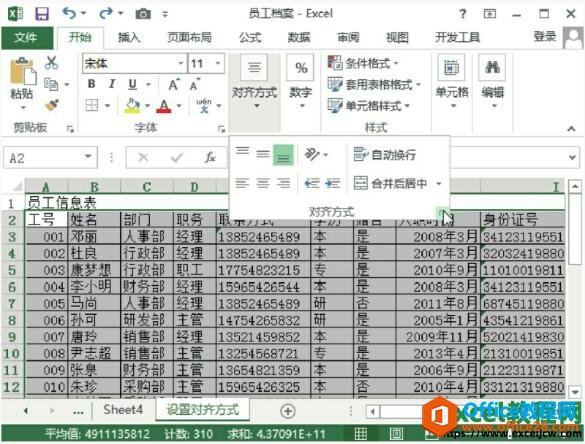Image resolution: width=585 pixels, height=444 pixels.
Task: Expand the 条件格式 menu
Action: [363, 63]
